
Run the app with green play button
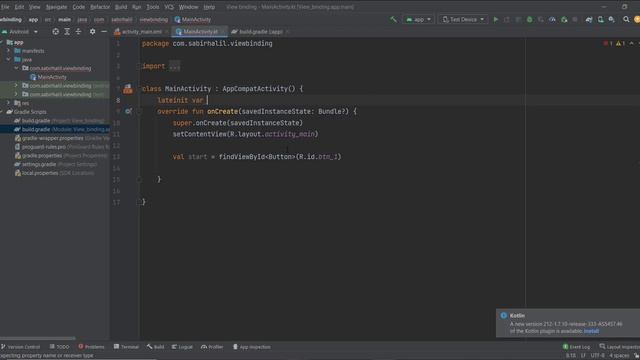(496, 19)
